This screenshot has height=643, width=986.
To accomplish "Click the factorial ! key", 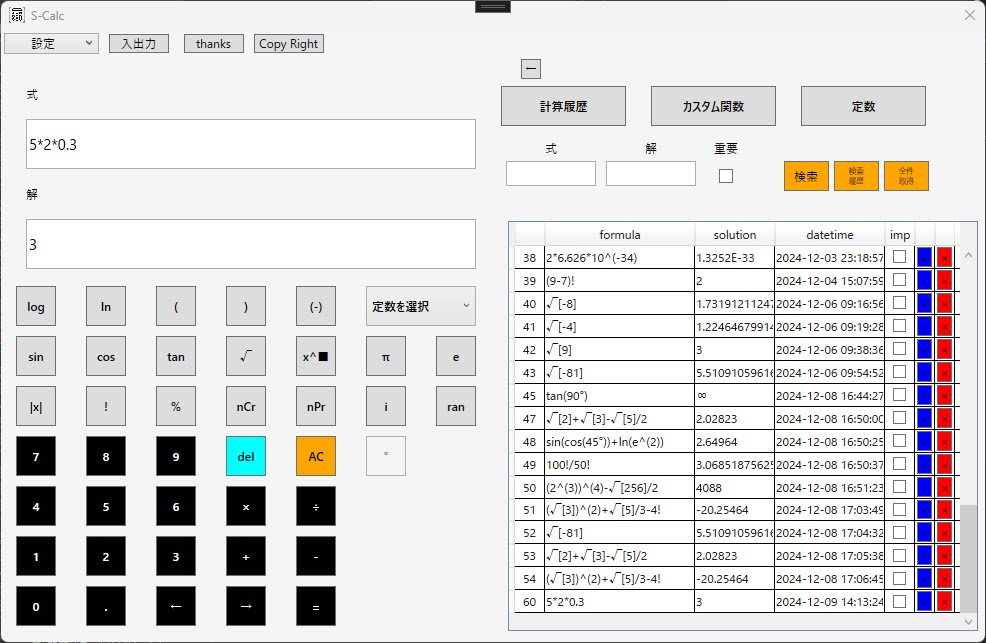I will [106, 406].
